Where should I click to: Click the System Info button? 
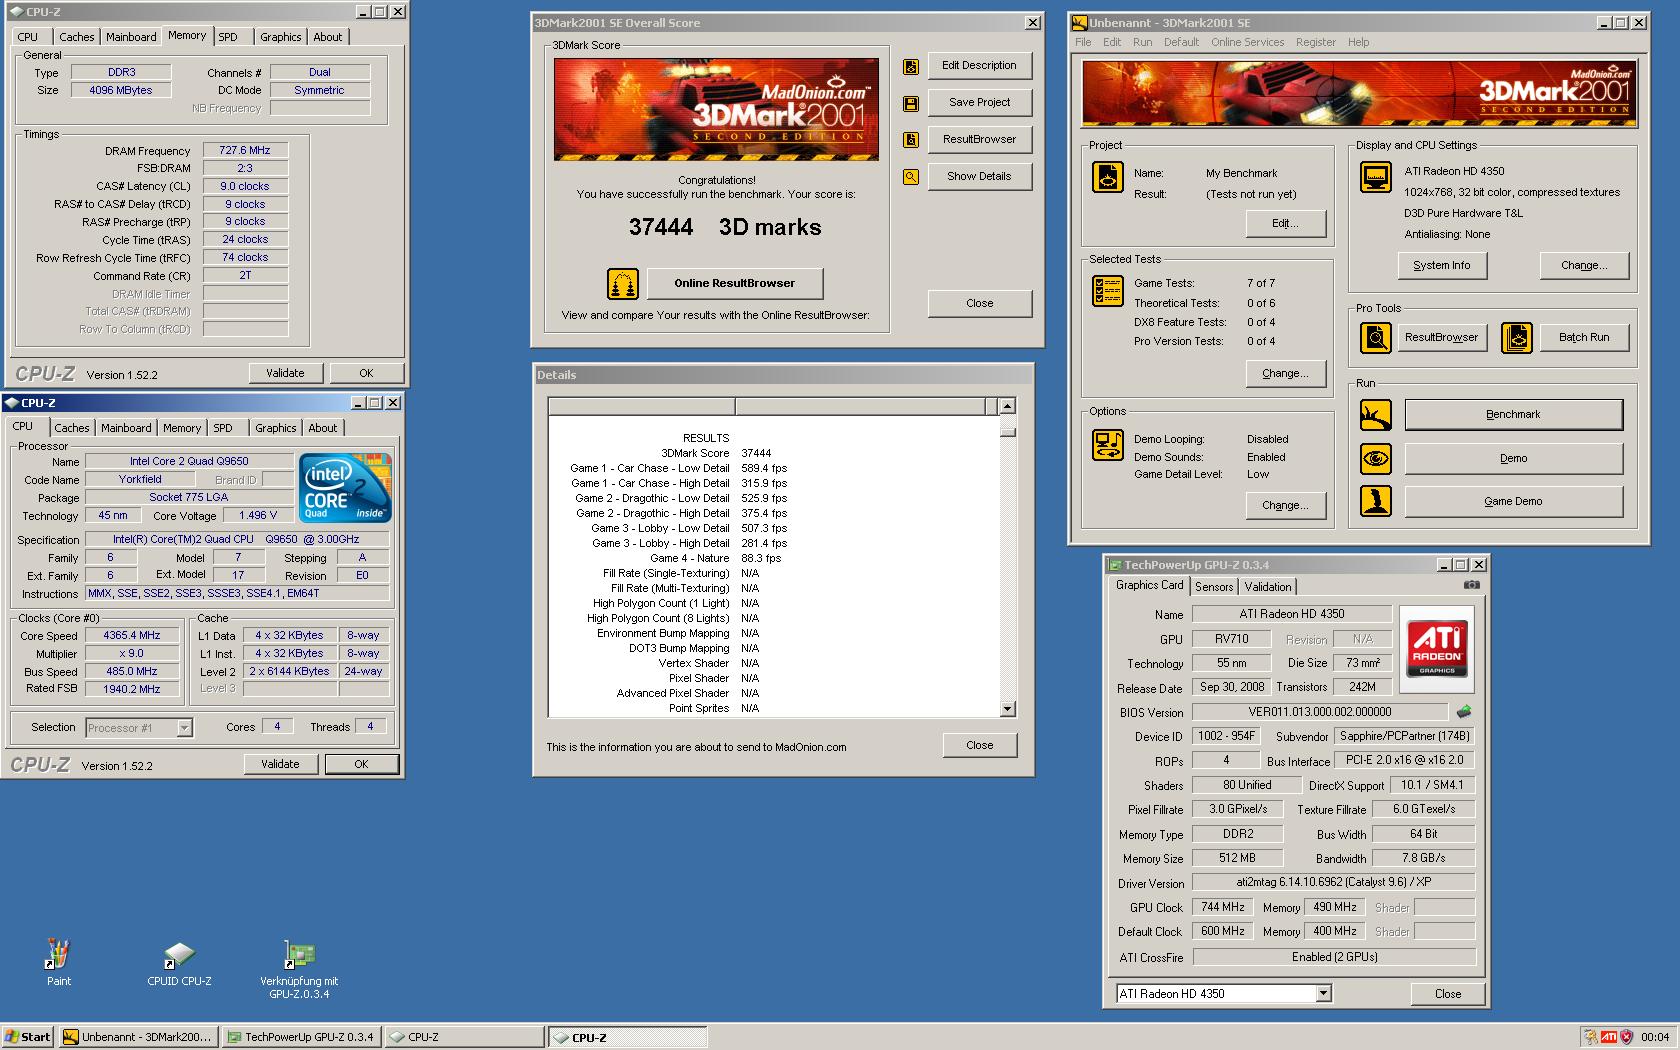click(x=1442, y=266)
